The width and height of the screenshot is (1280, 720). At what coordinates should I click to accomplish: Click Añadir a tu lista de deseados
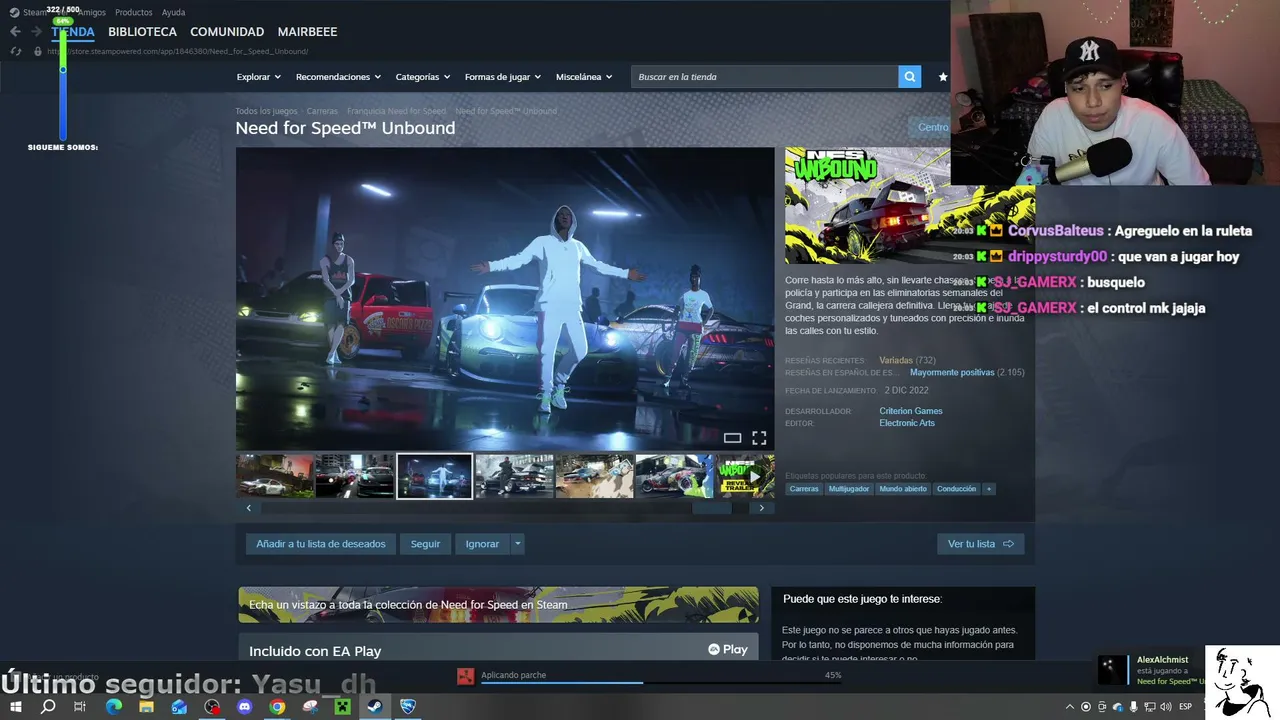321,544
